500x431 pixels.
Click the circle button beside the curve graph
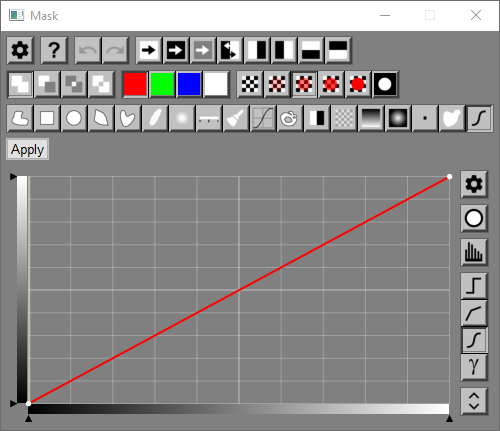(474, 218)
